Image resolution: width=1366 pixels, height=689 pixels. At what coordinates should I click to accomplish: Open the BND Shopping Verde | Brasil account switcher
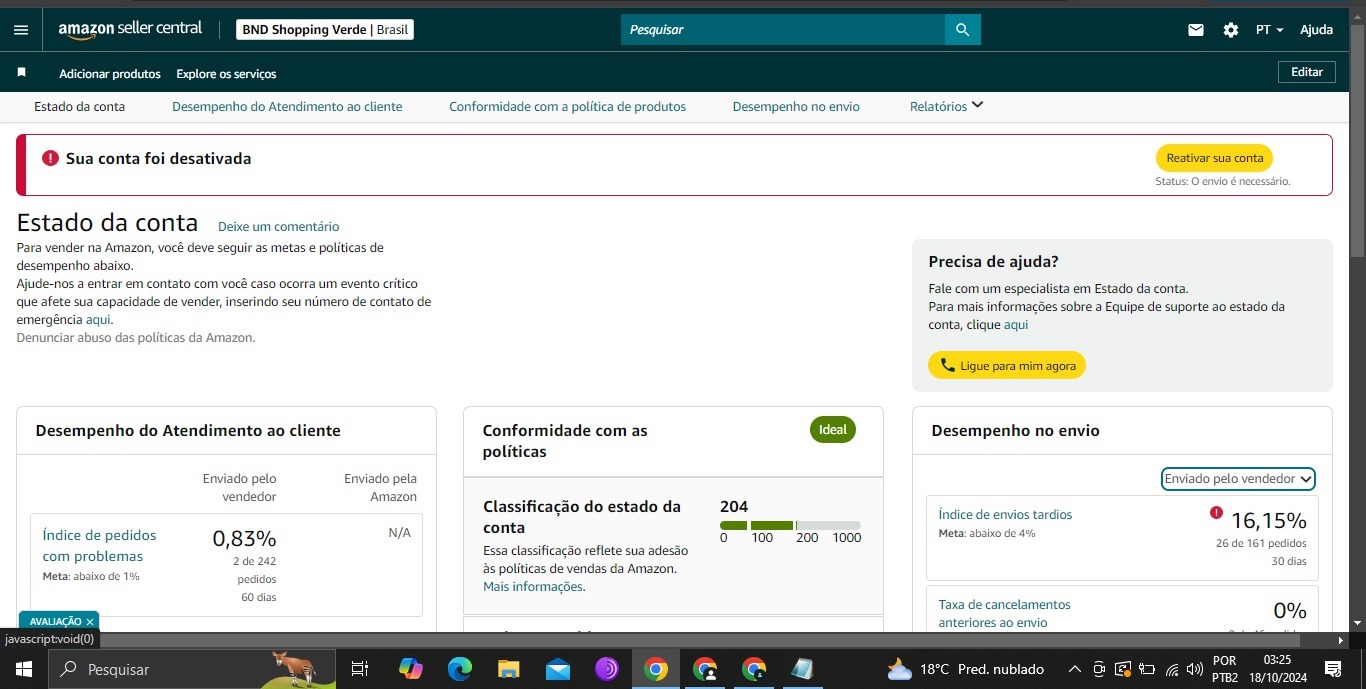pyautogui.click(x=325, y=30)
